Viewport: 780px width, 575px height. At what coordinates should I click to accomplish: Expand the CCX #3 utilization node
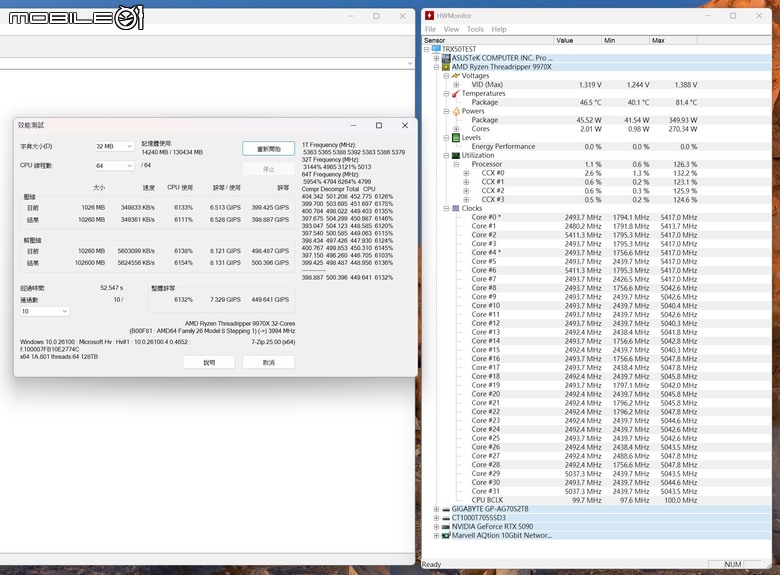pyautogui.click(x=466, y=199)
